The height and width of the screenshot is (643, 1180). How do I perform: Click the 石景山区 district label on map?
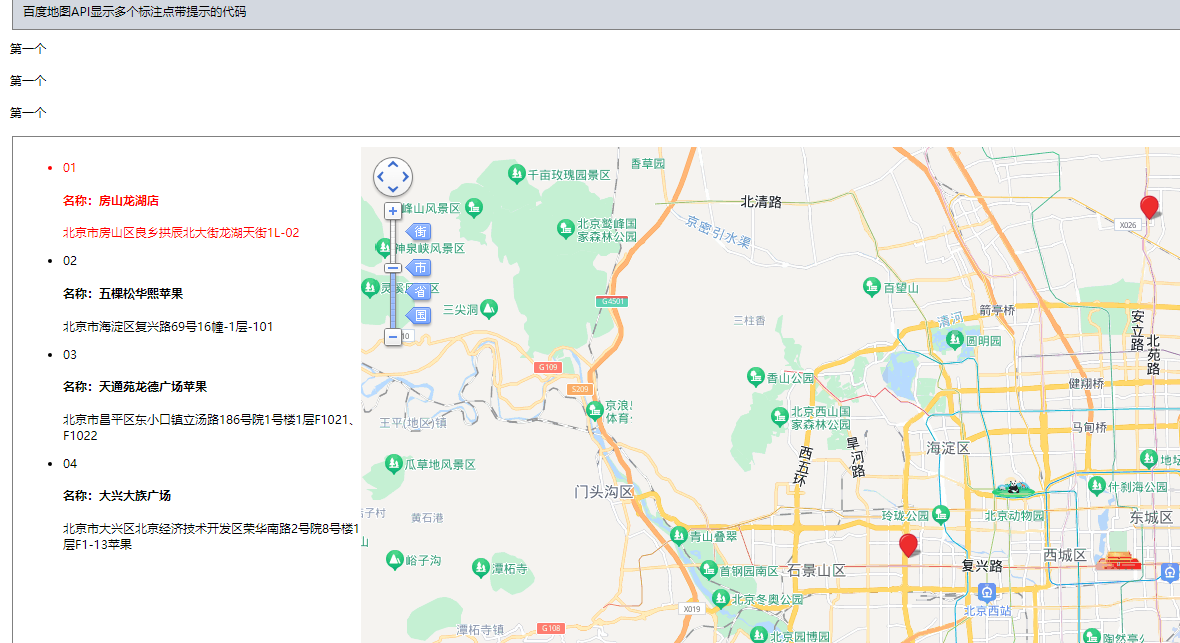point(817,571)
